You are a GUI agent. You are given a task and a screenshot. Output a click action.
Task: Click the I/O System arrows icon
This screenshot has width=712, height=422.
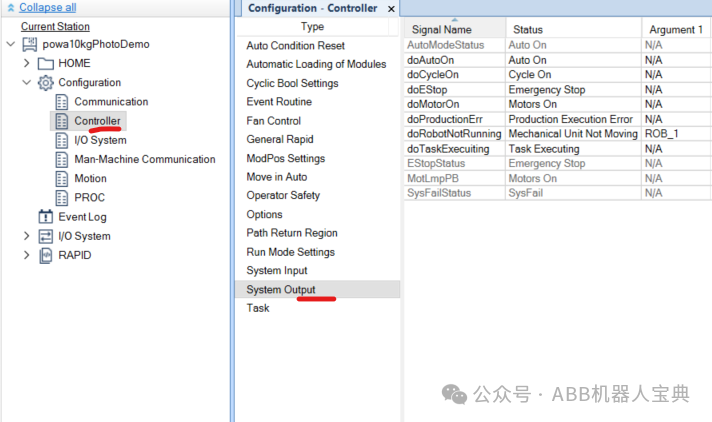(x=45, y=236)
